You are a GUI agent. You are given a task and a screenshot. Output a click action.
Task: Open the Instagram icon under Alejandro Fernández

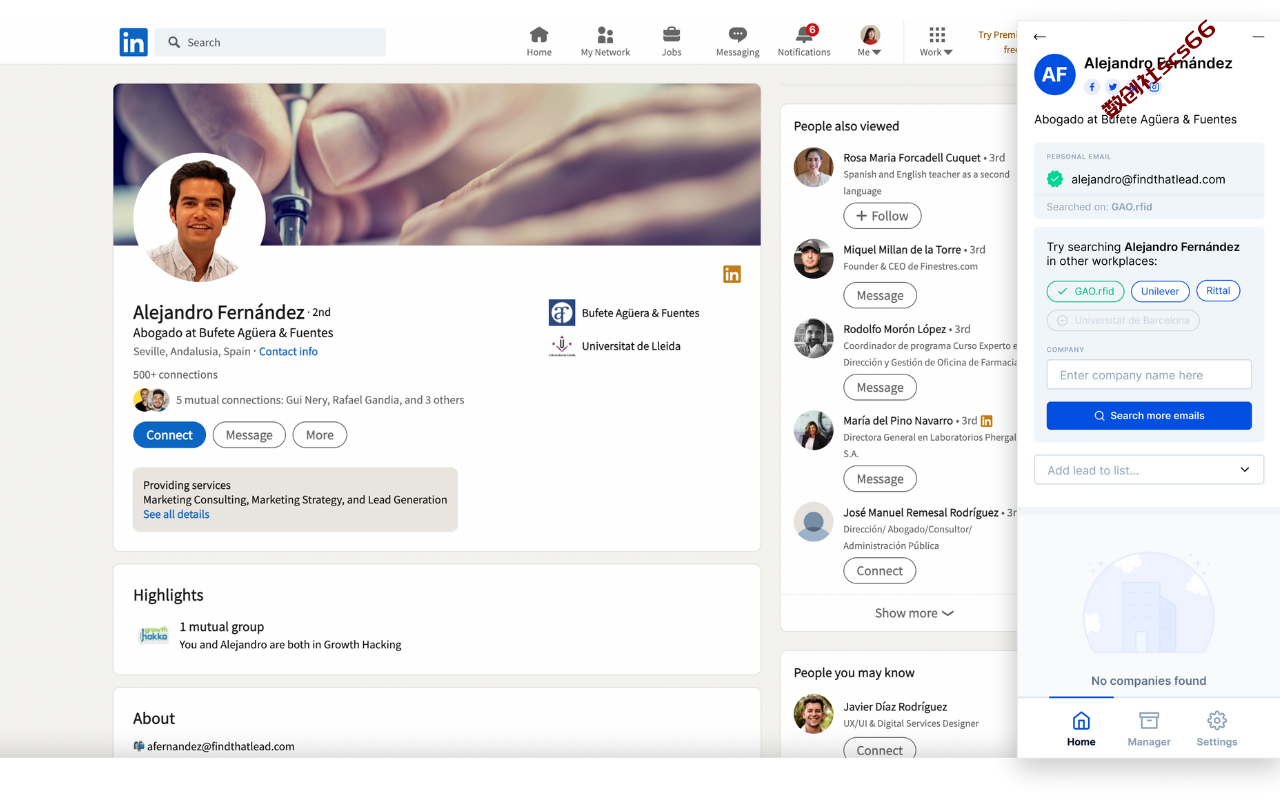tap(1154, 87)
